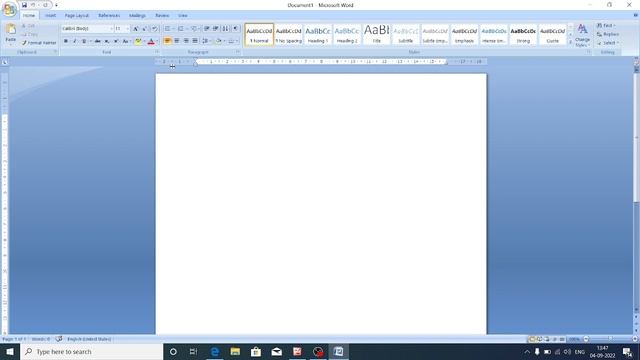
Task: Toggle align text left
Action: (167, 41)
